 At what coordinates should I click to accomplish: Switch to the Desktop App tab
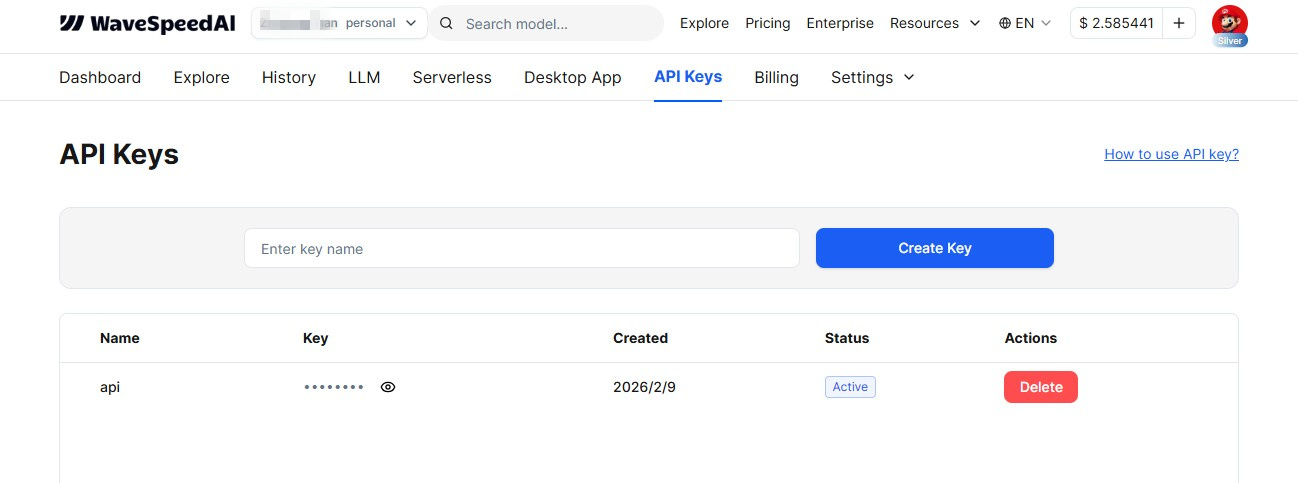(573, 77)
